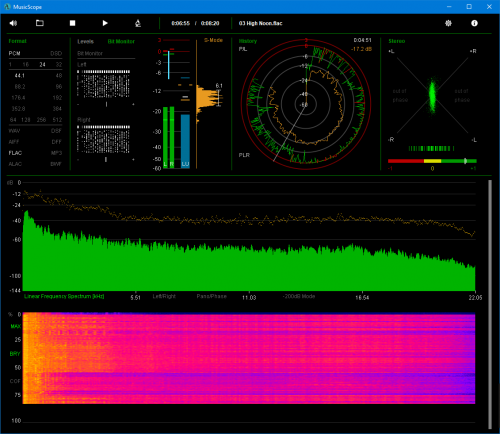Open settings via the gear icon
500x434 pixels.
(x=448, y=23)
